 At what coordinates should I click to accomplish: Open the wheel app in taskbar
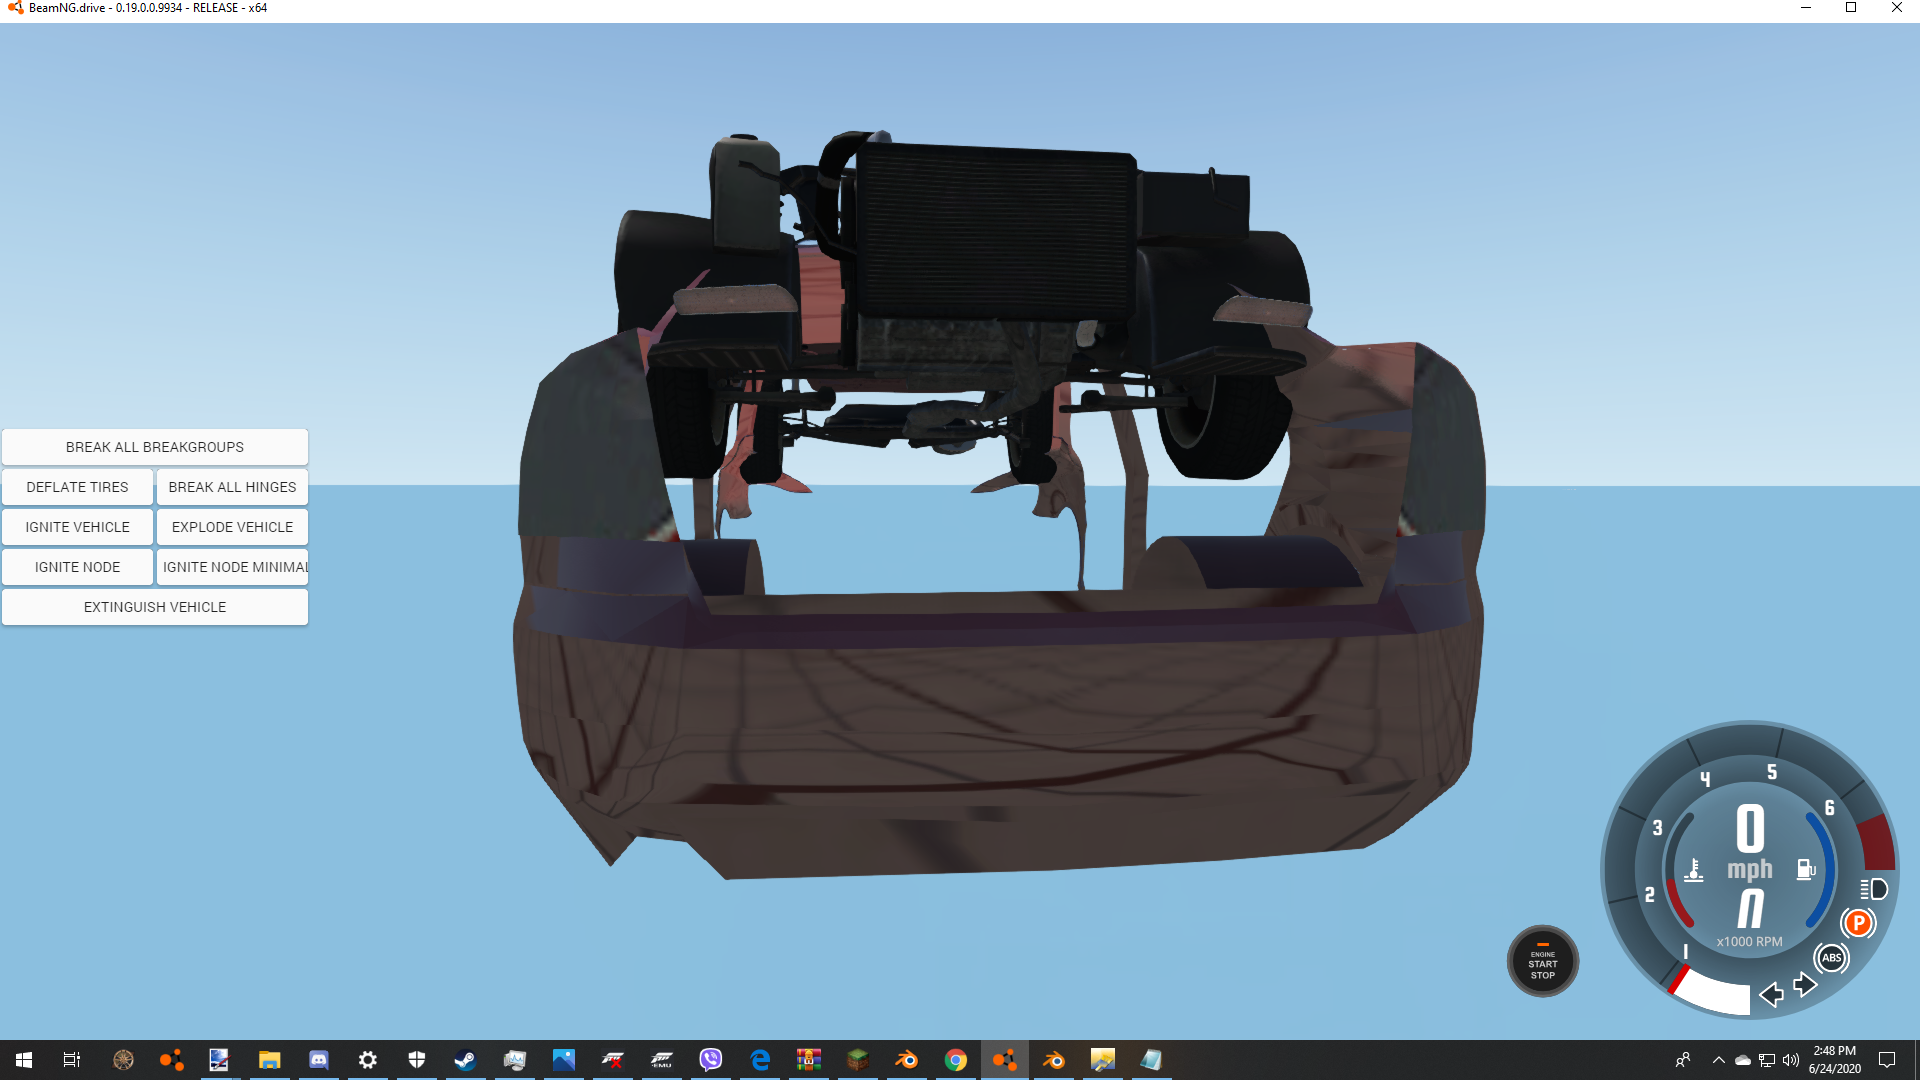pyautogui.click(x=123, y=1060)
